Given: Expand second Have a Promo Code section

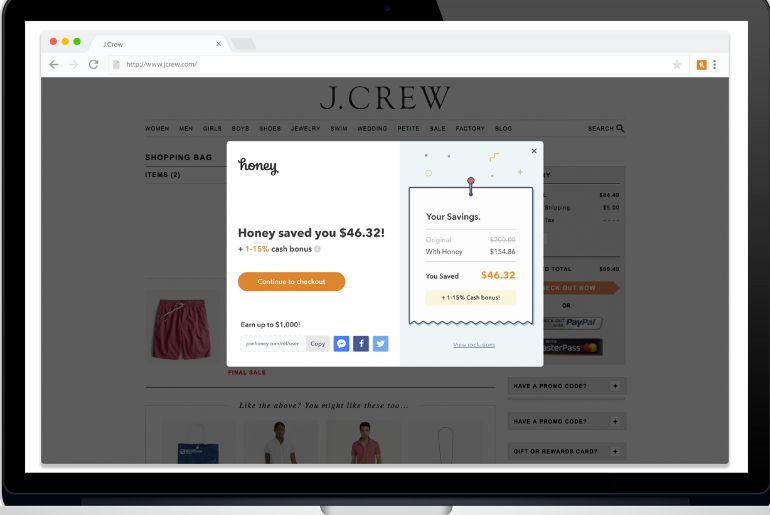Looking at the screenshot, I should (615, 421).
